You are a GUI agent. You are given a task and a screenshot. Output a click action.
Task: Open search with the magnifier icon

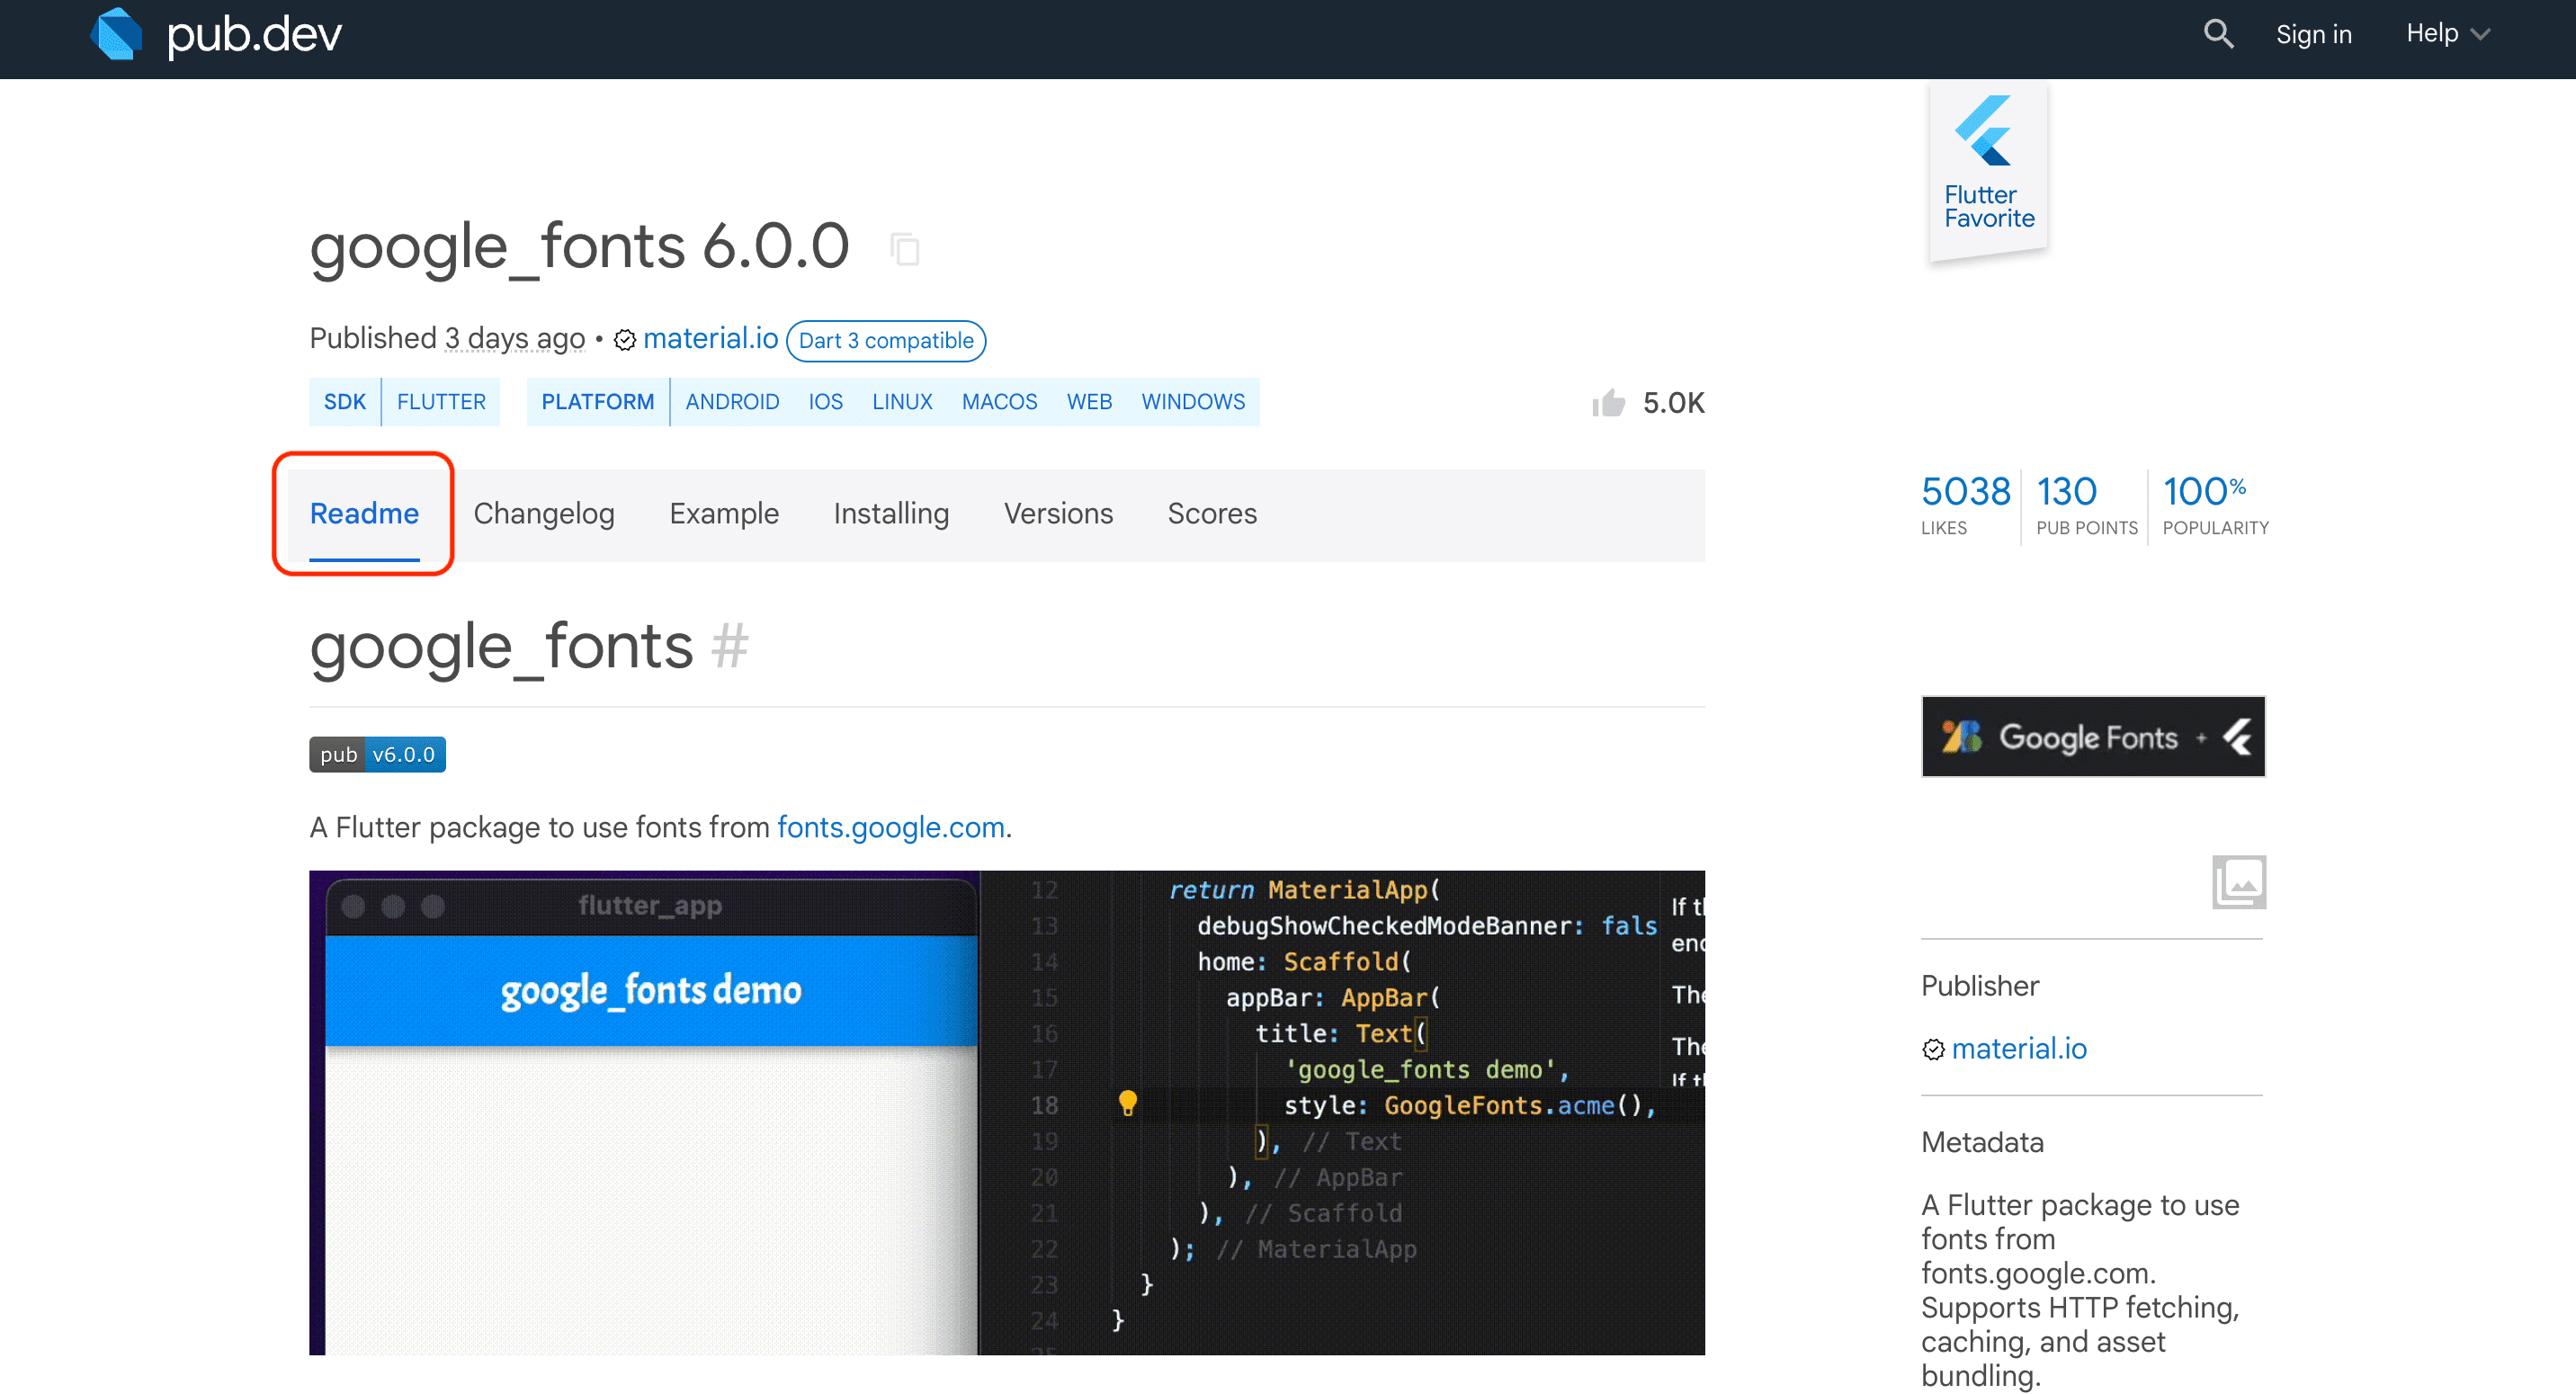[x=2218, y=34]
